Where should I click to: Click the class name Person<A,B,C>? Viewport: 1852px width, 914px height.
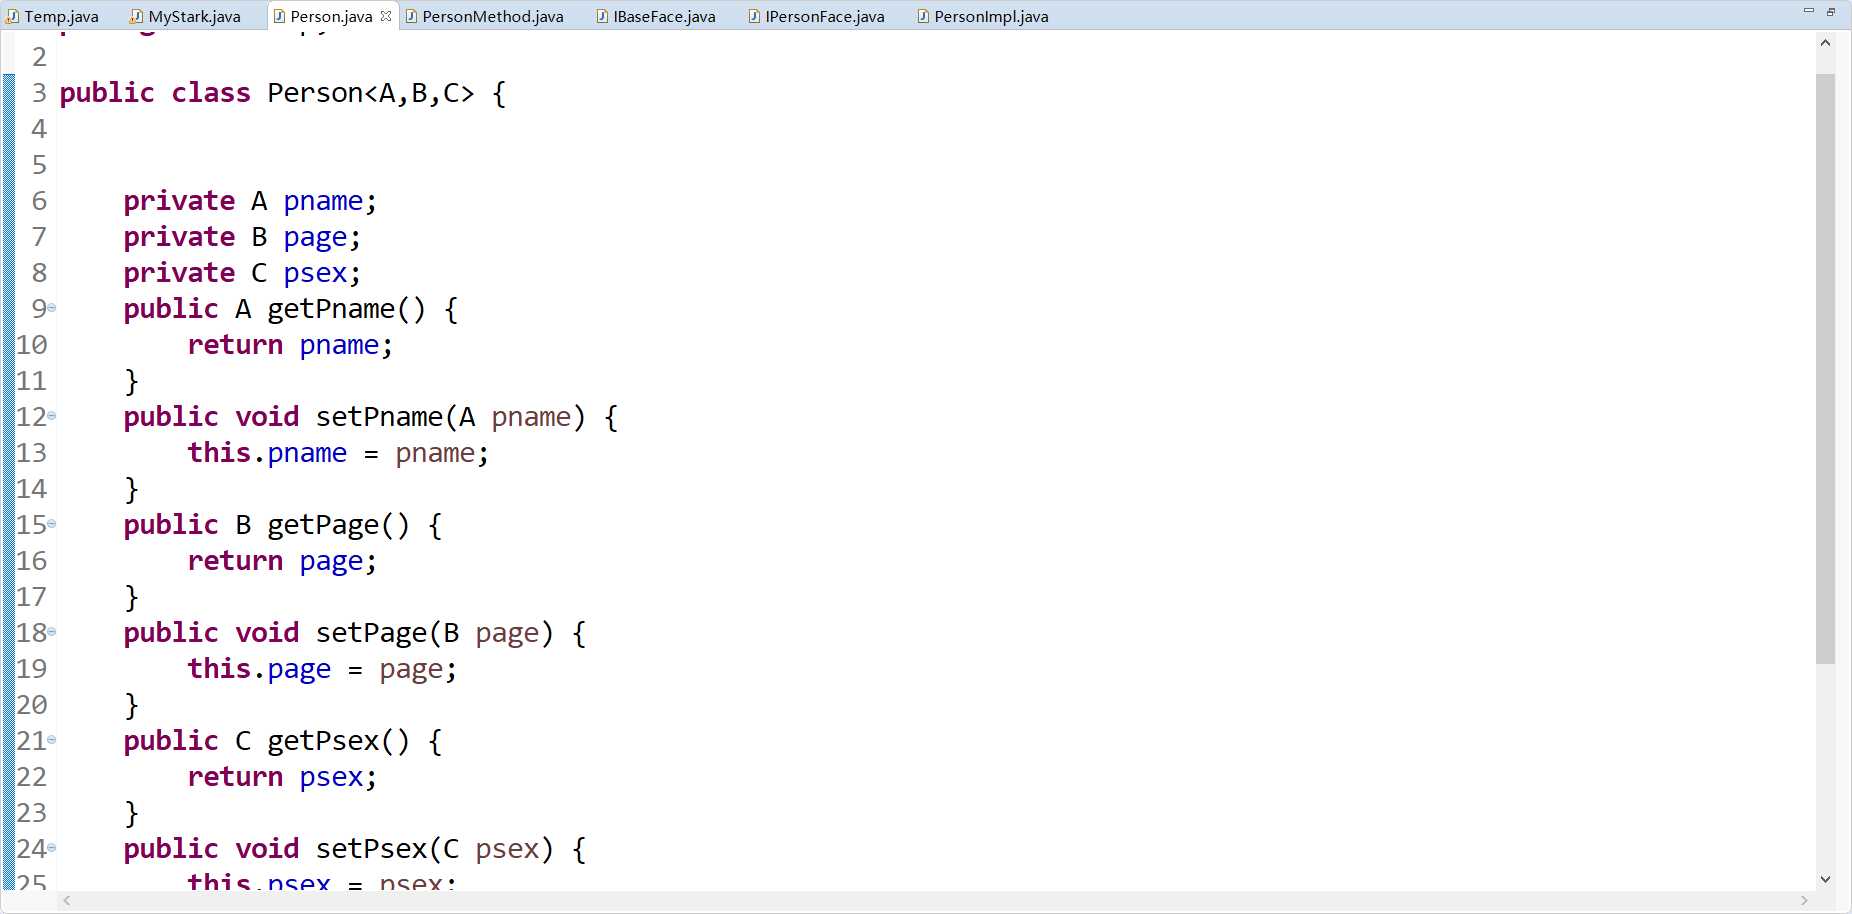pyautogui.click(x=371, y=93)
